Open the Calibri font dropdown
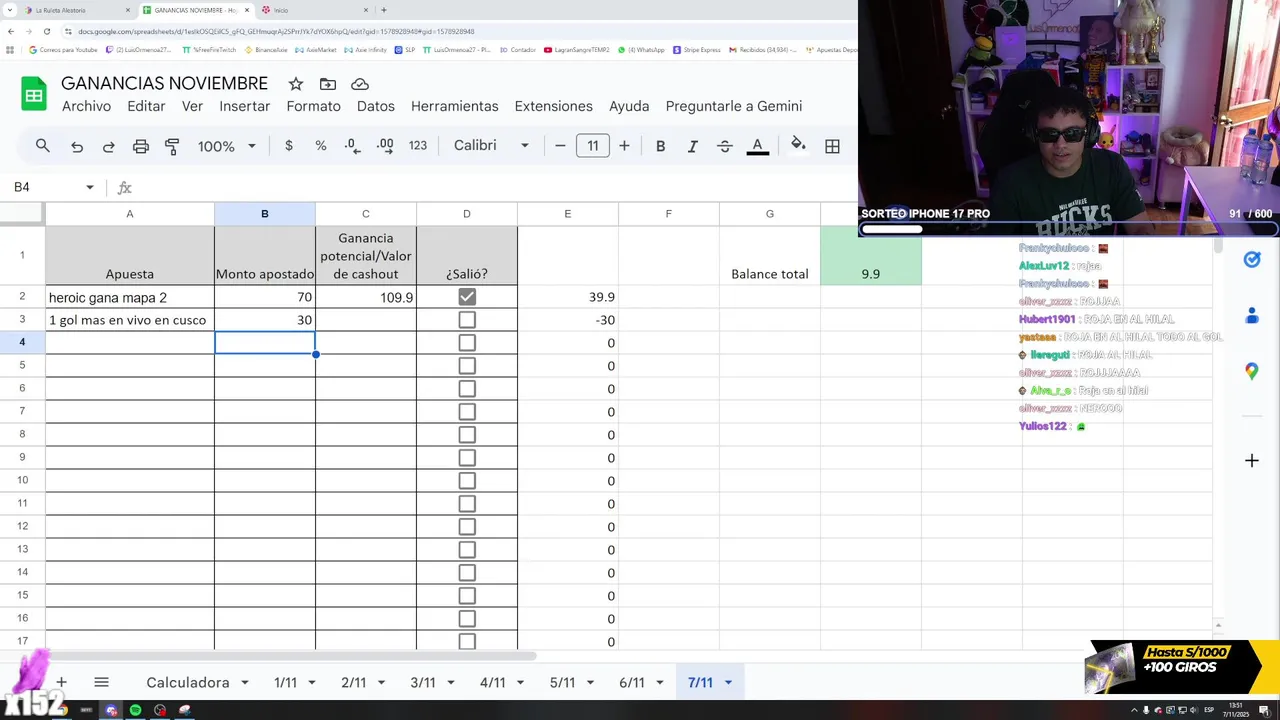1280x720 pixels. click(x=491, y=146)
